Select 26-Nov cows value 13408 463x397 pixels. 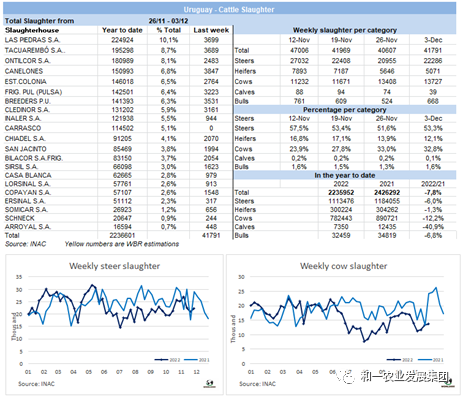387,82
